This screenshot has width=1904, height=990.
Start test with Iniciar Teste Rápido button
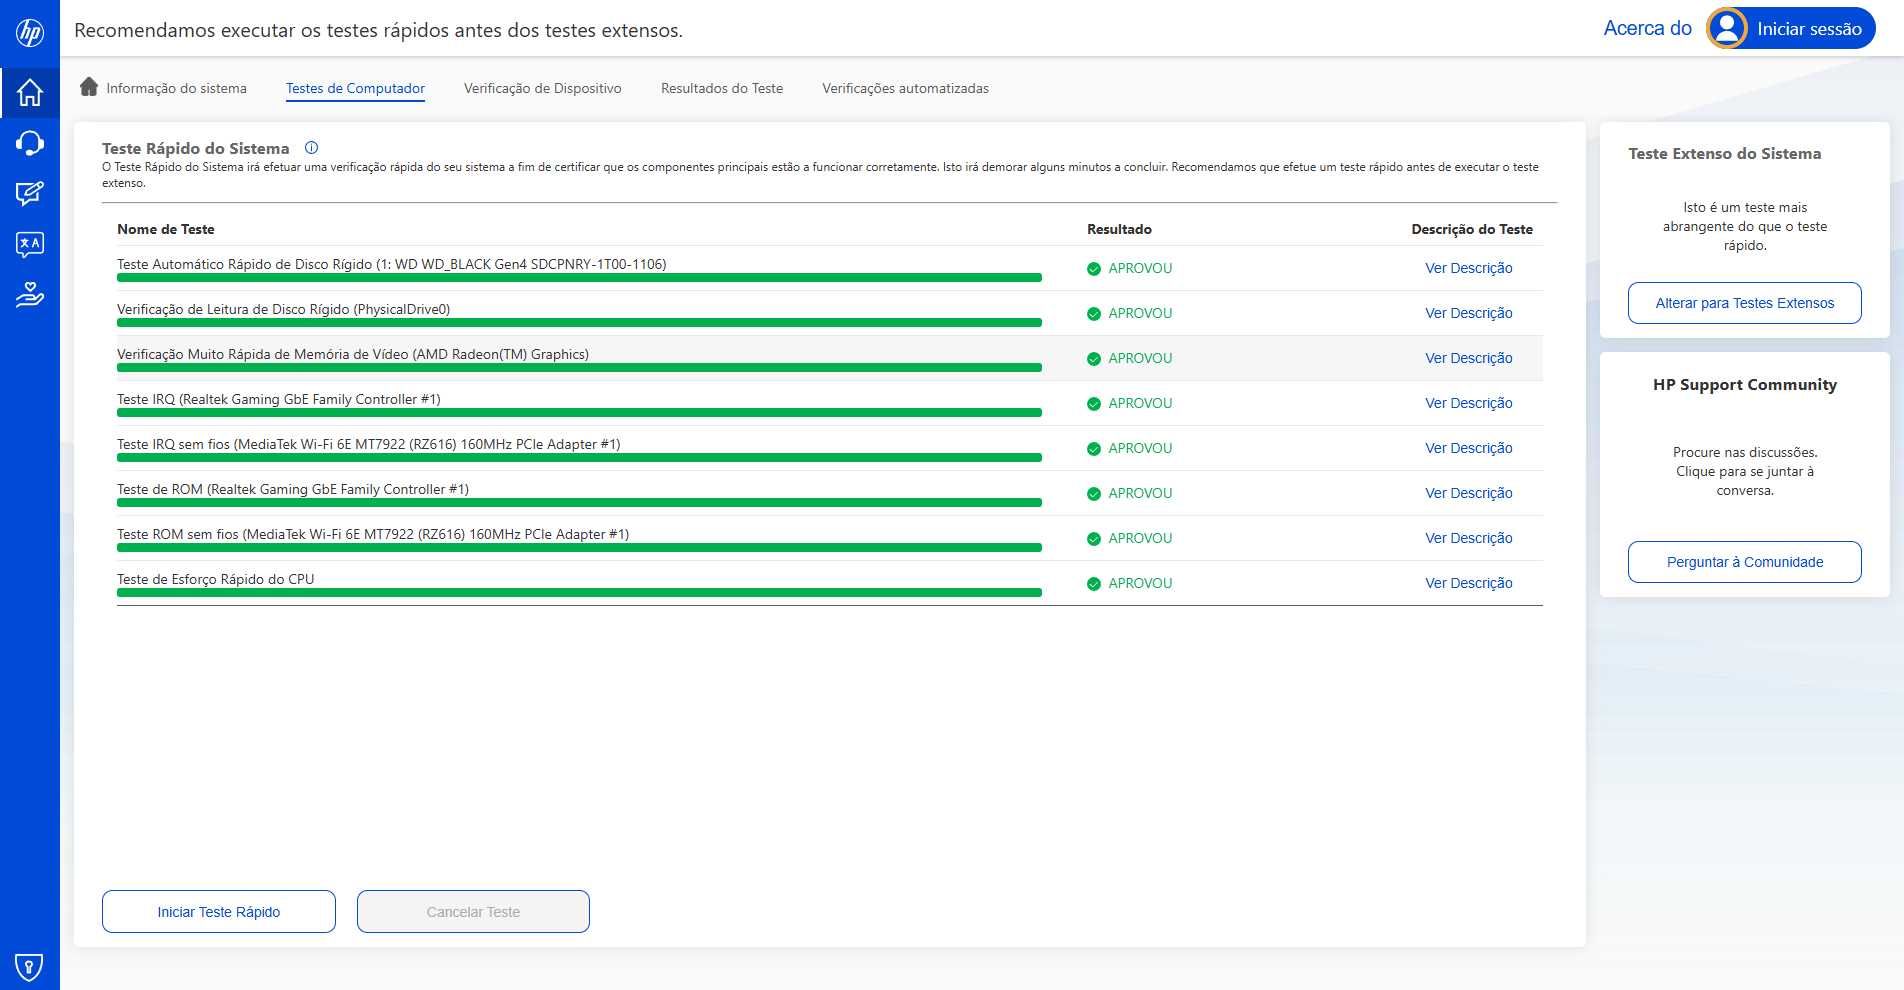pos(219,912)
